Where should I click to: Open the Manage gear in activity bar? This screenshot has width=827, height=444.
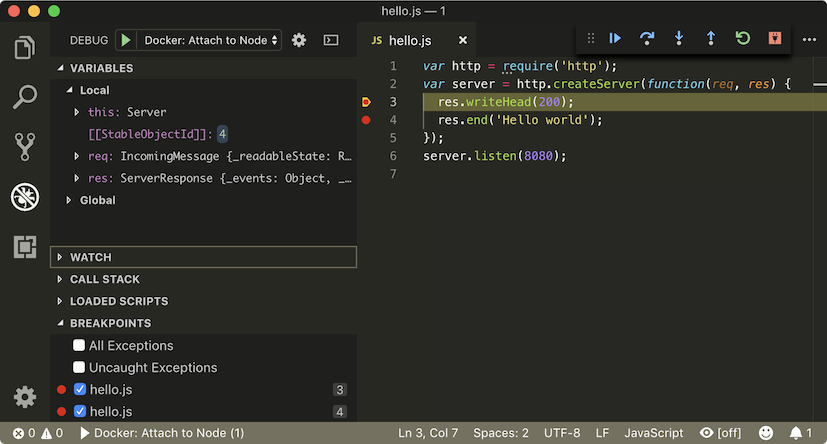pos(25,397)
